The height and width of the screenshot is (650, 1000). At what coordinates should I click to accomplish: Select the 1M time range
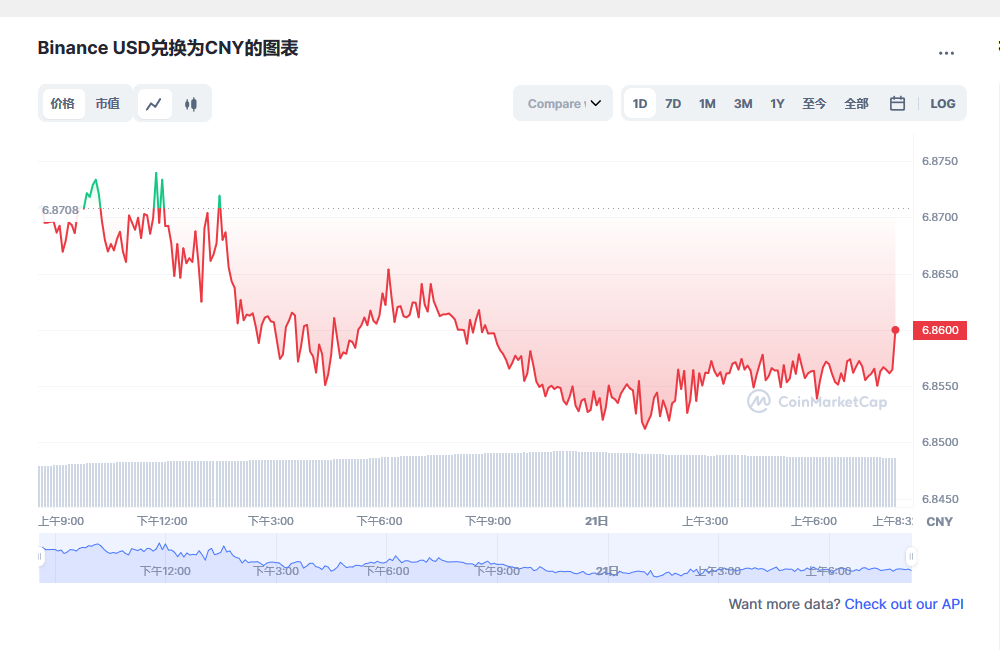707,103
